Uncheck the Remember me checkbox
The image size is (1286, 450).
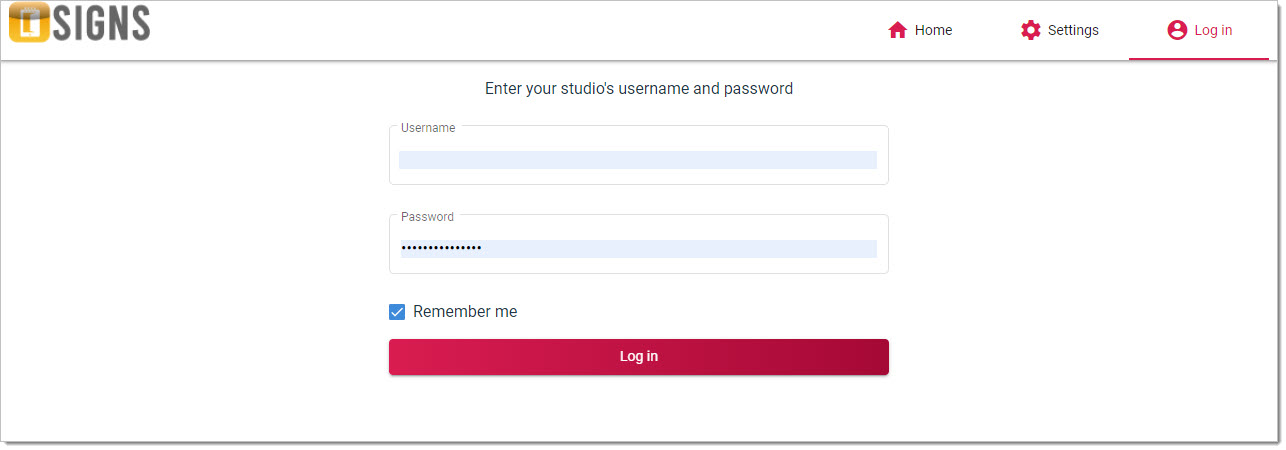[397, 312]
